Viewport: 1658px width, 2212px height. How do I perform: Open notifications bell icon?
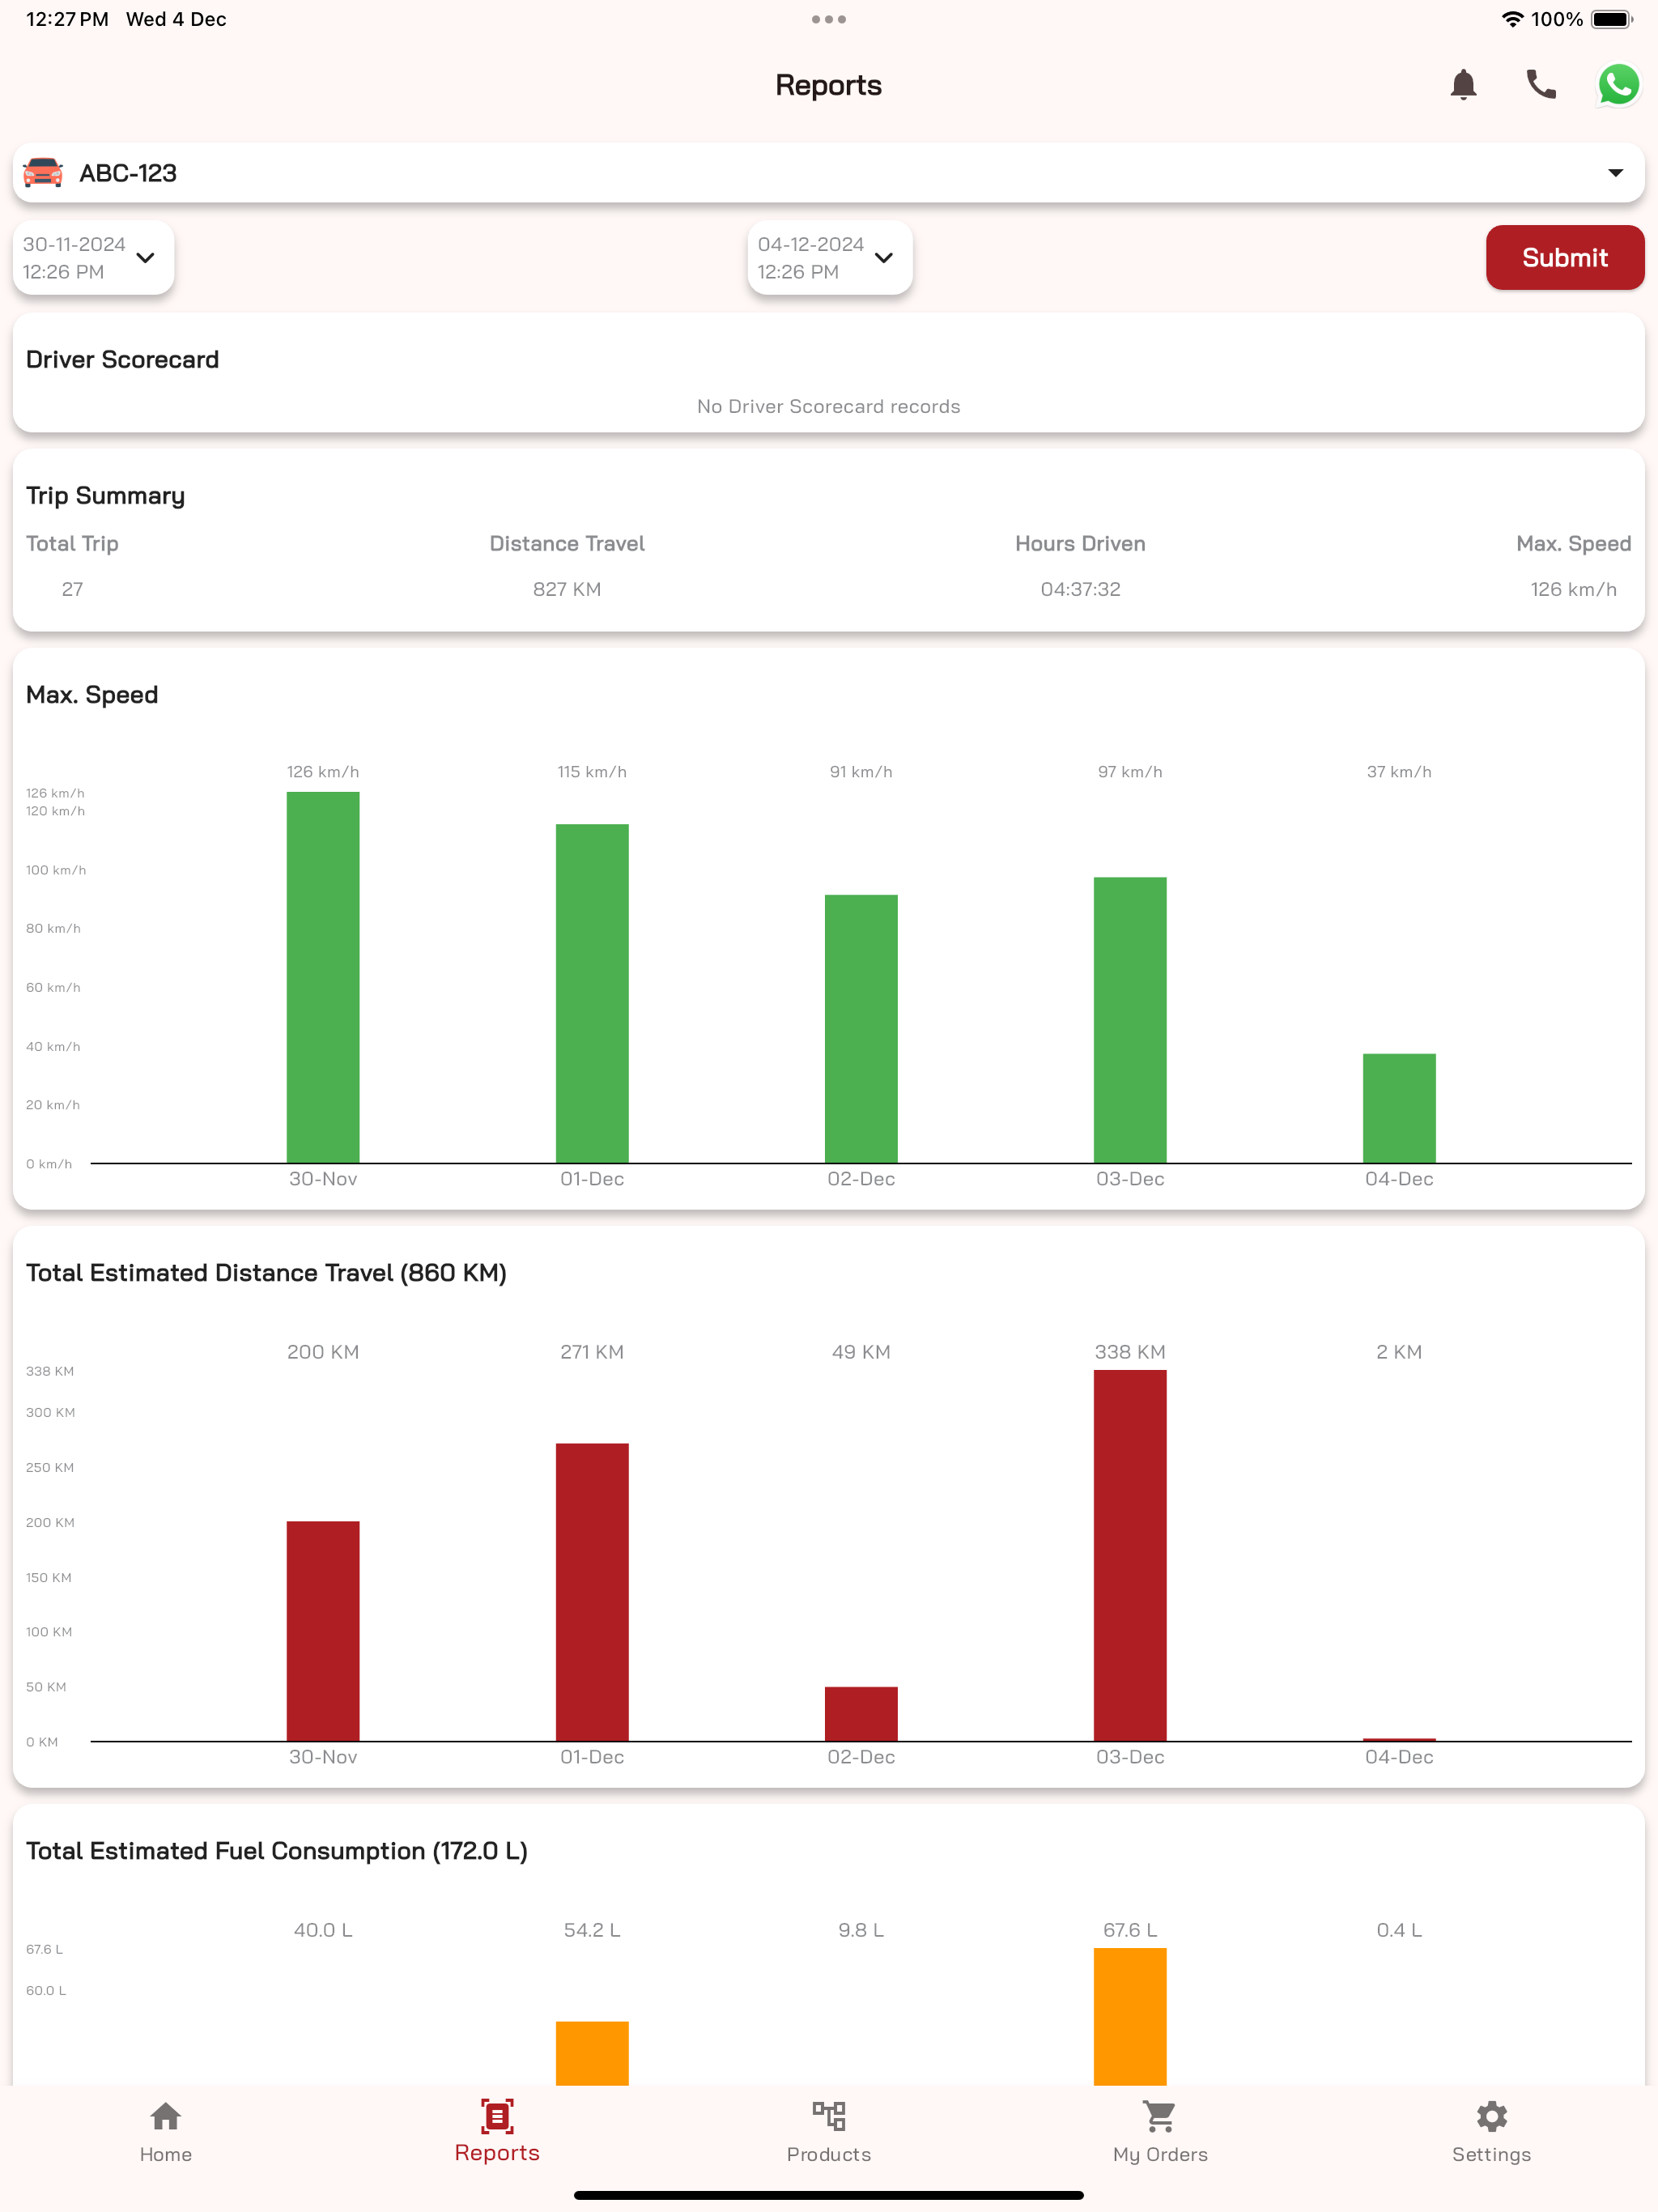coord(1463,85)
